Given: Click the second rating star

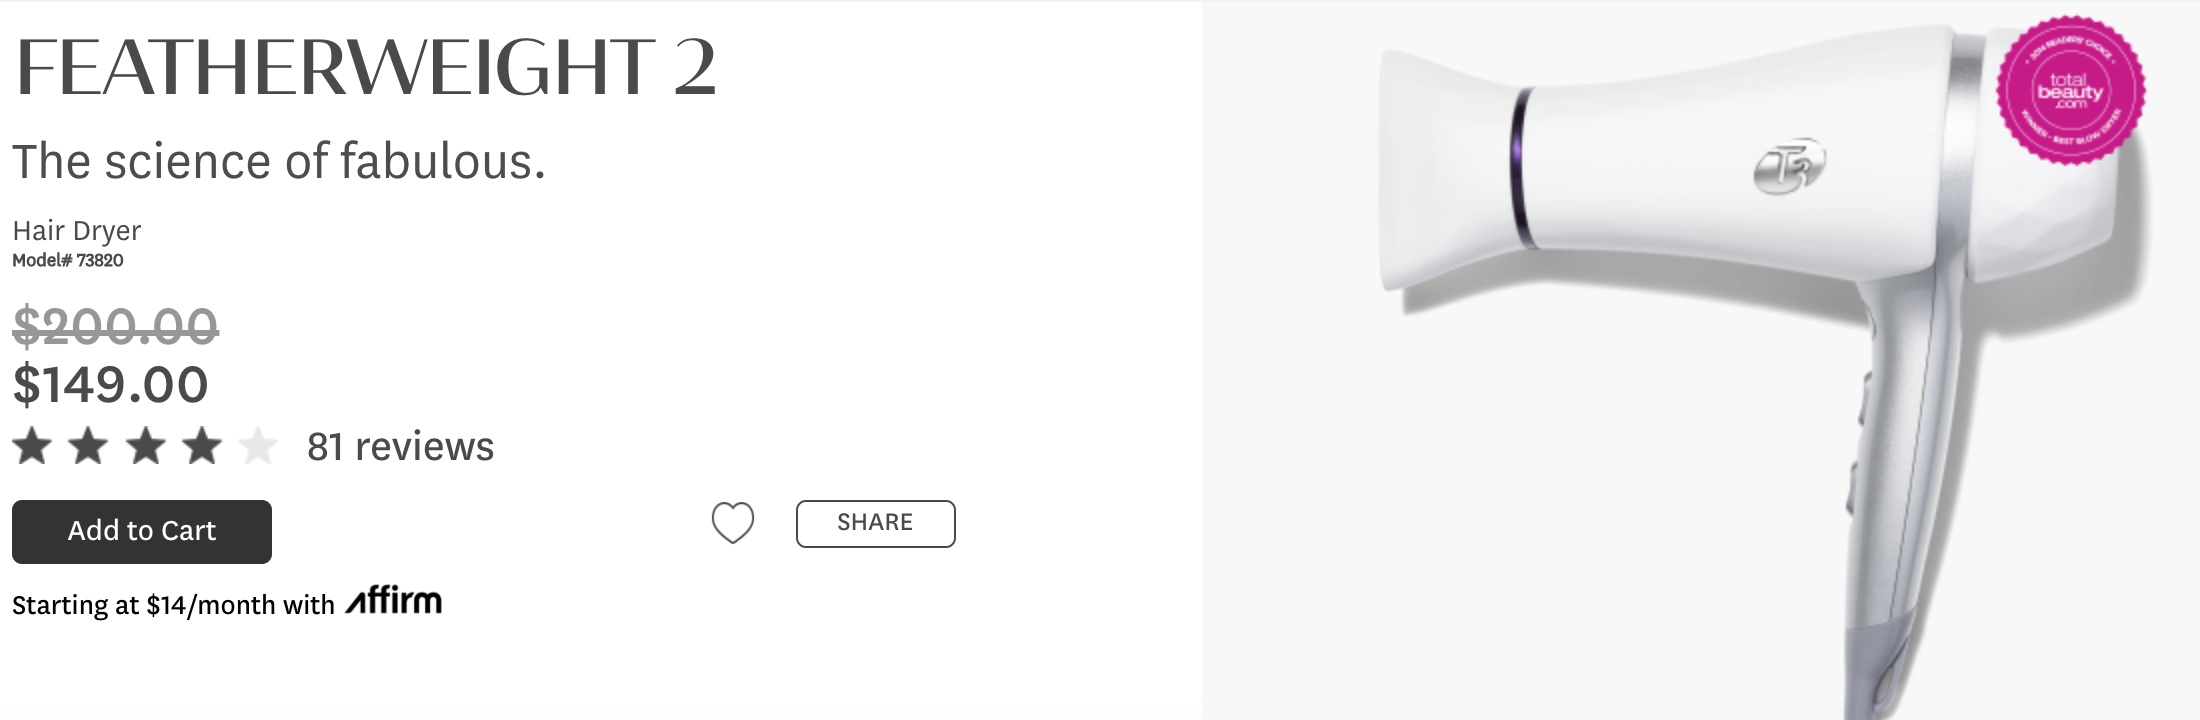Looking at the screenshot, I should [88, 446].
